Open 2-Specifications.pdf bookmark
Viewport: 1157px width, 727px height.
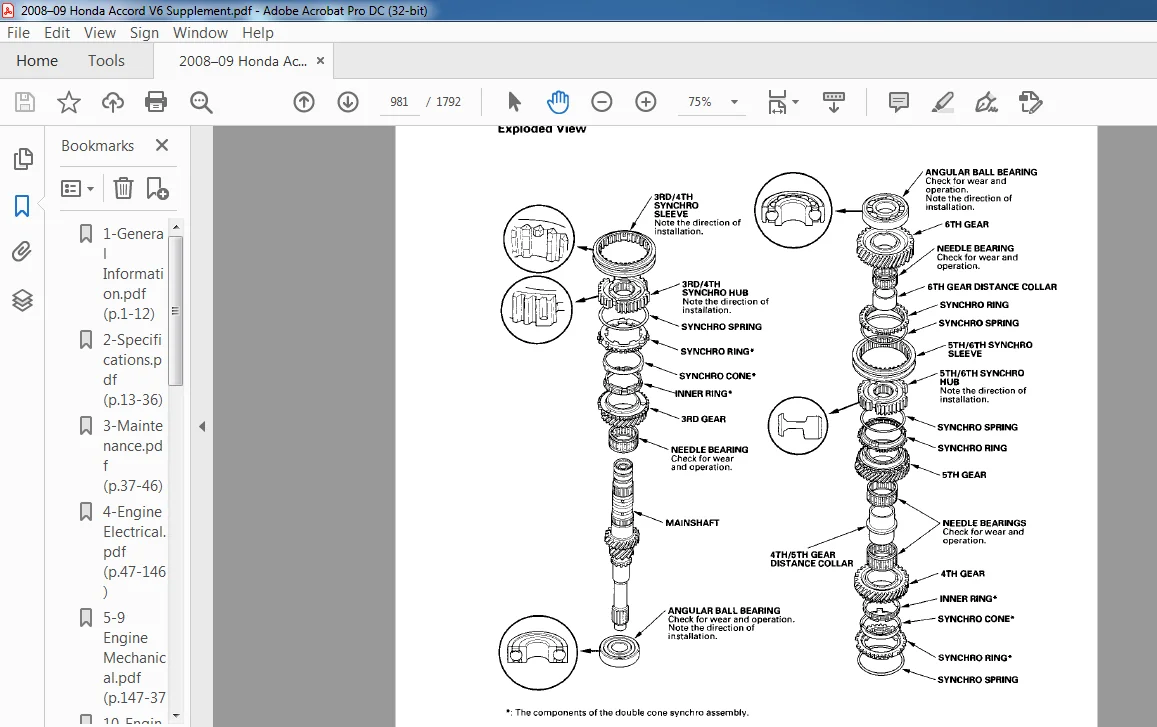pyautogui.click(x=132, y=370)
